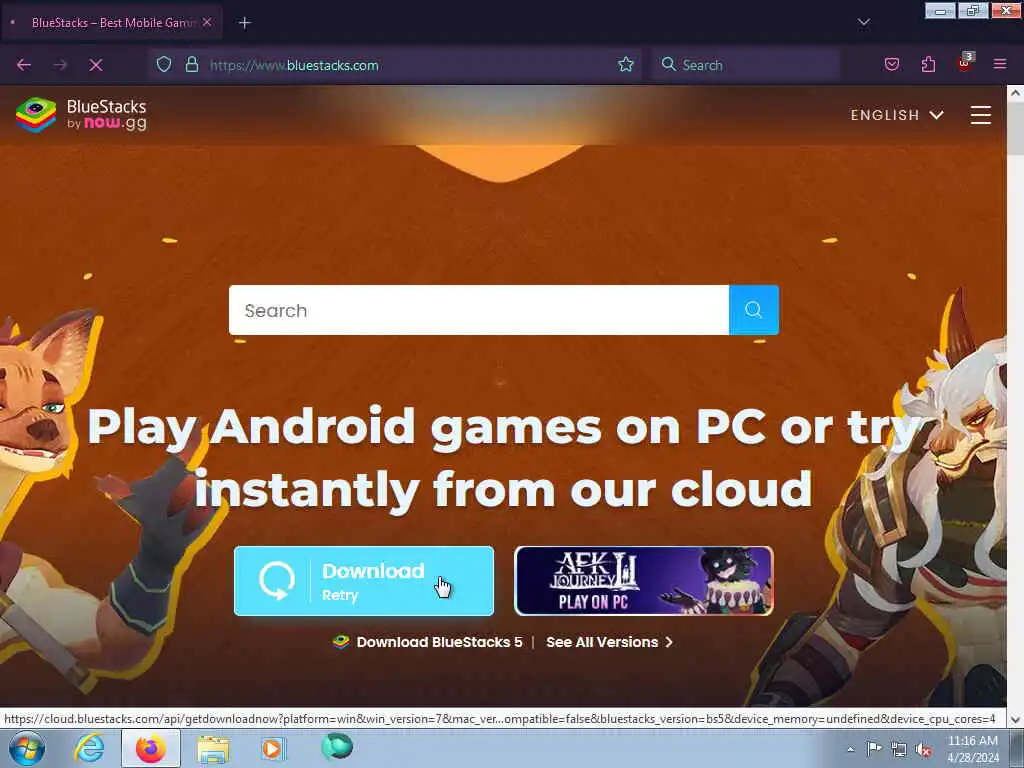The height and width of the screenshot is (768, 1024).
Task: Click the page Search input field
Action: coord(479,310)
